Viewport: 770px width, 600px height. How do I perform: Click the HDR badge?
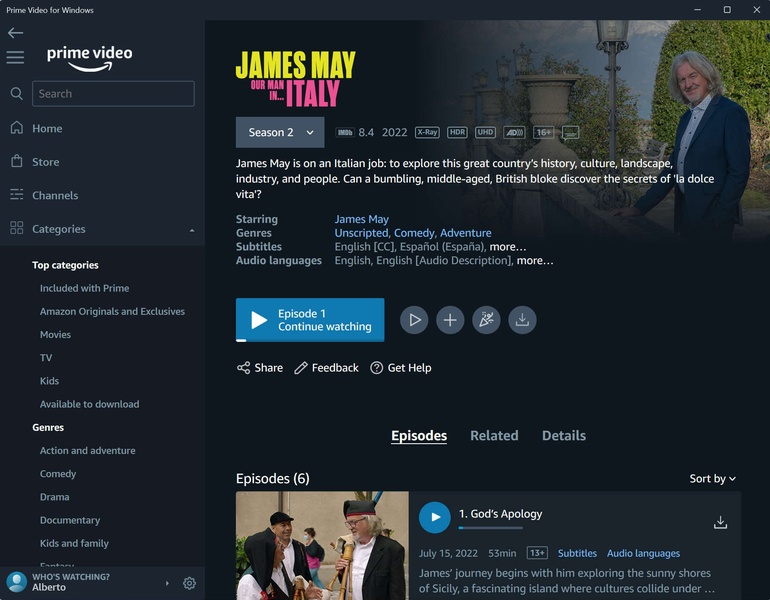[x=457, y=132]
